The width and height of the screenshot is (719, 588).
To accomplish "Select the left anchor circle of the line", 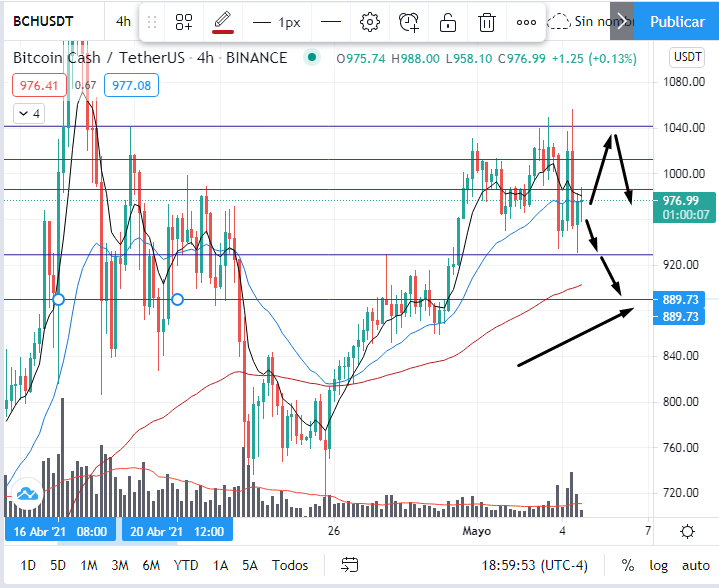I will [58, 300].
